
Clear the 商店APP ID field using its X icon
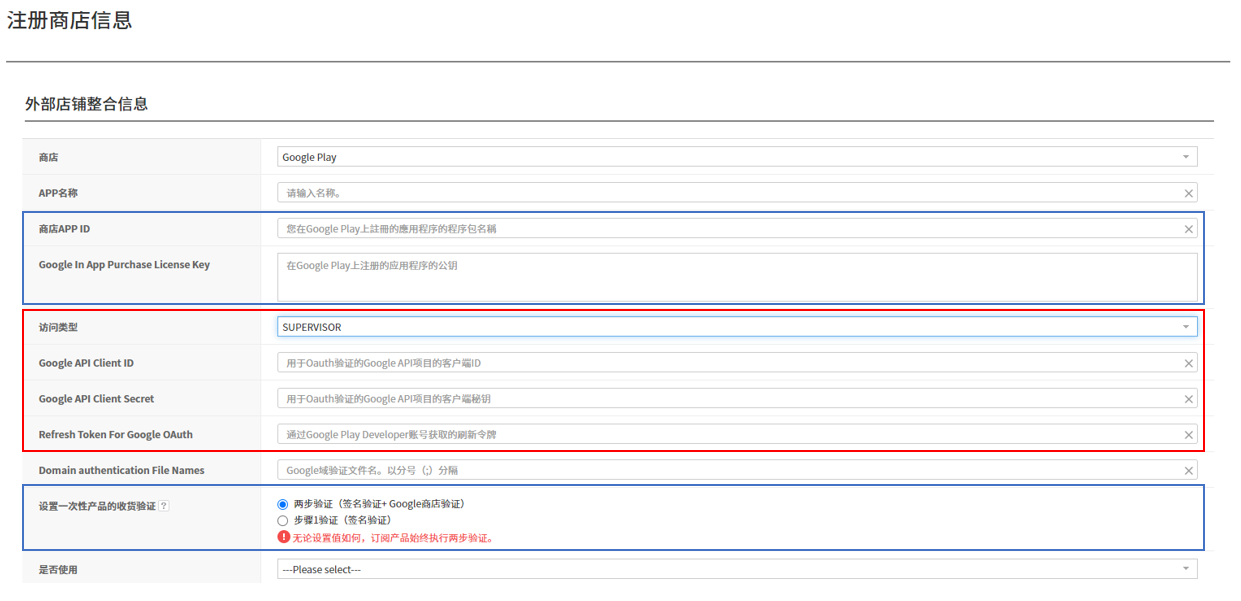(x=1189, y=228)
